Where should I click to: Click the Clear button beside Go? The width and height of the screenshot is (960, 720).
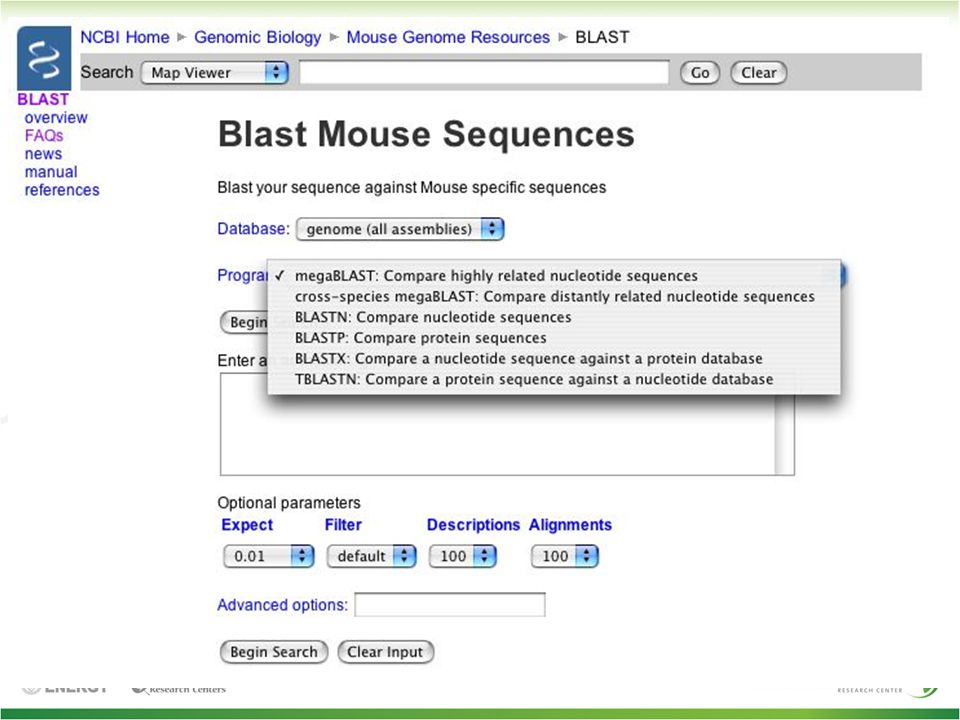(759, 73)
